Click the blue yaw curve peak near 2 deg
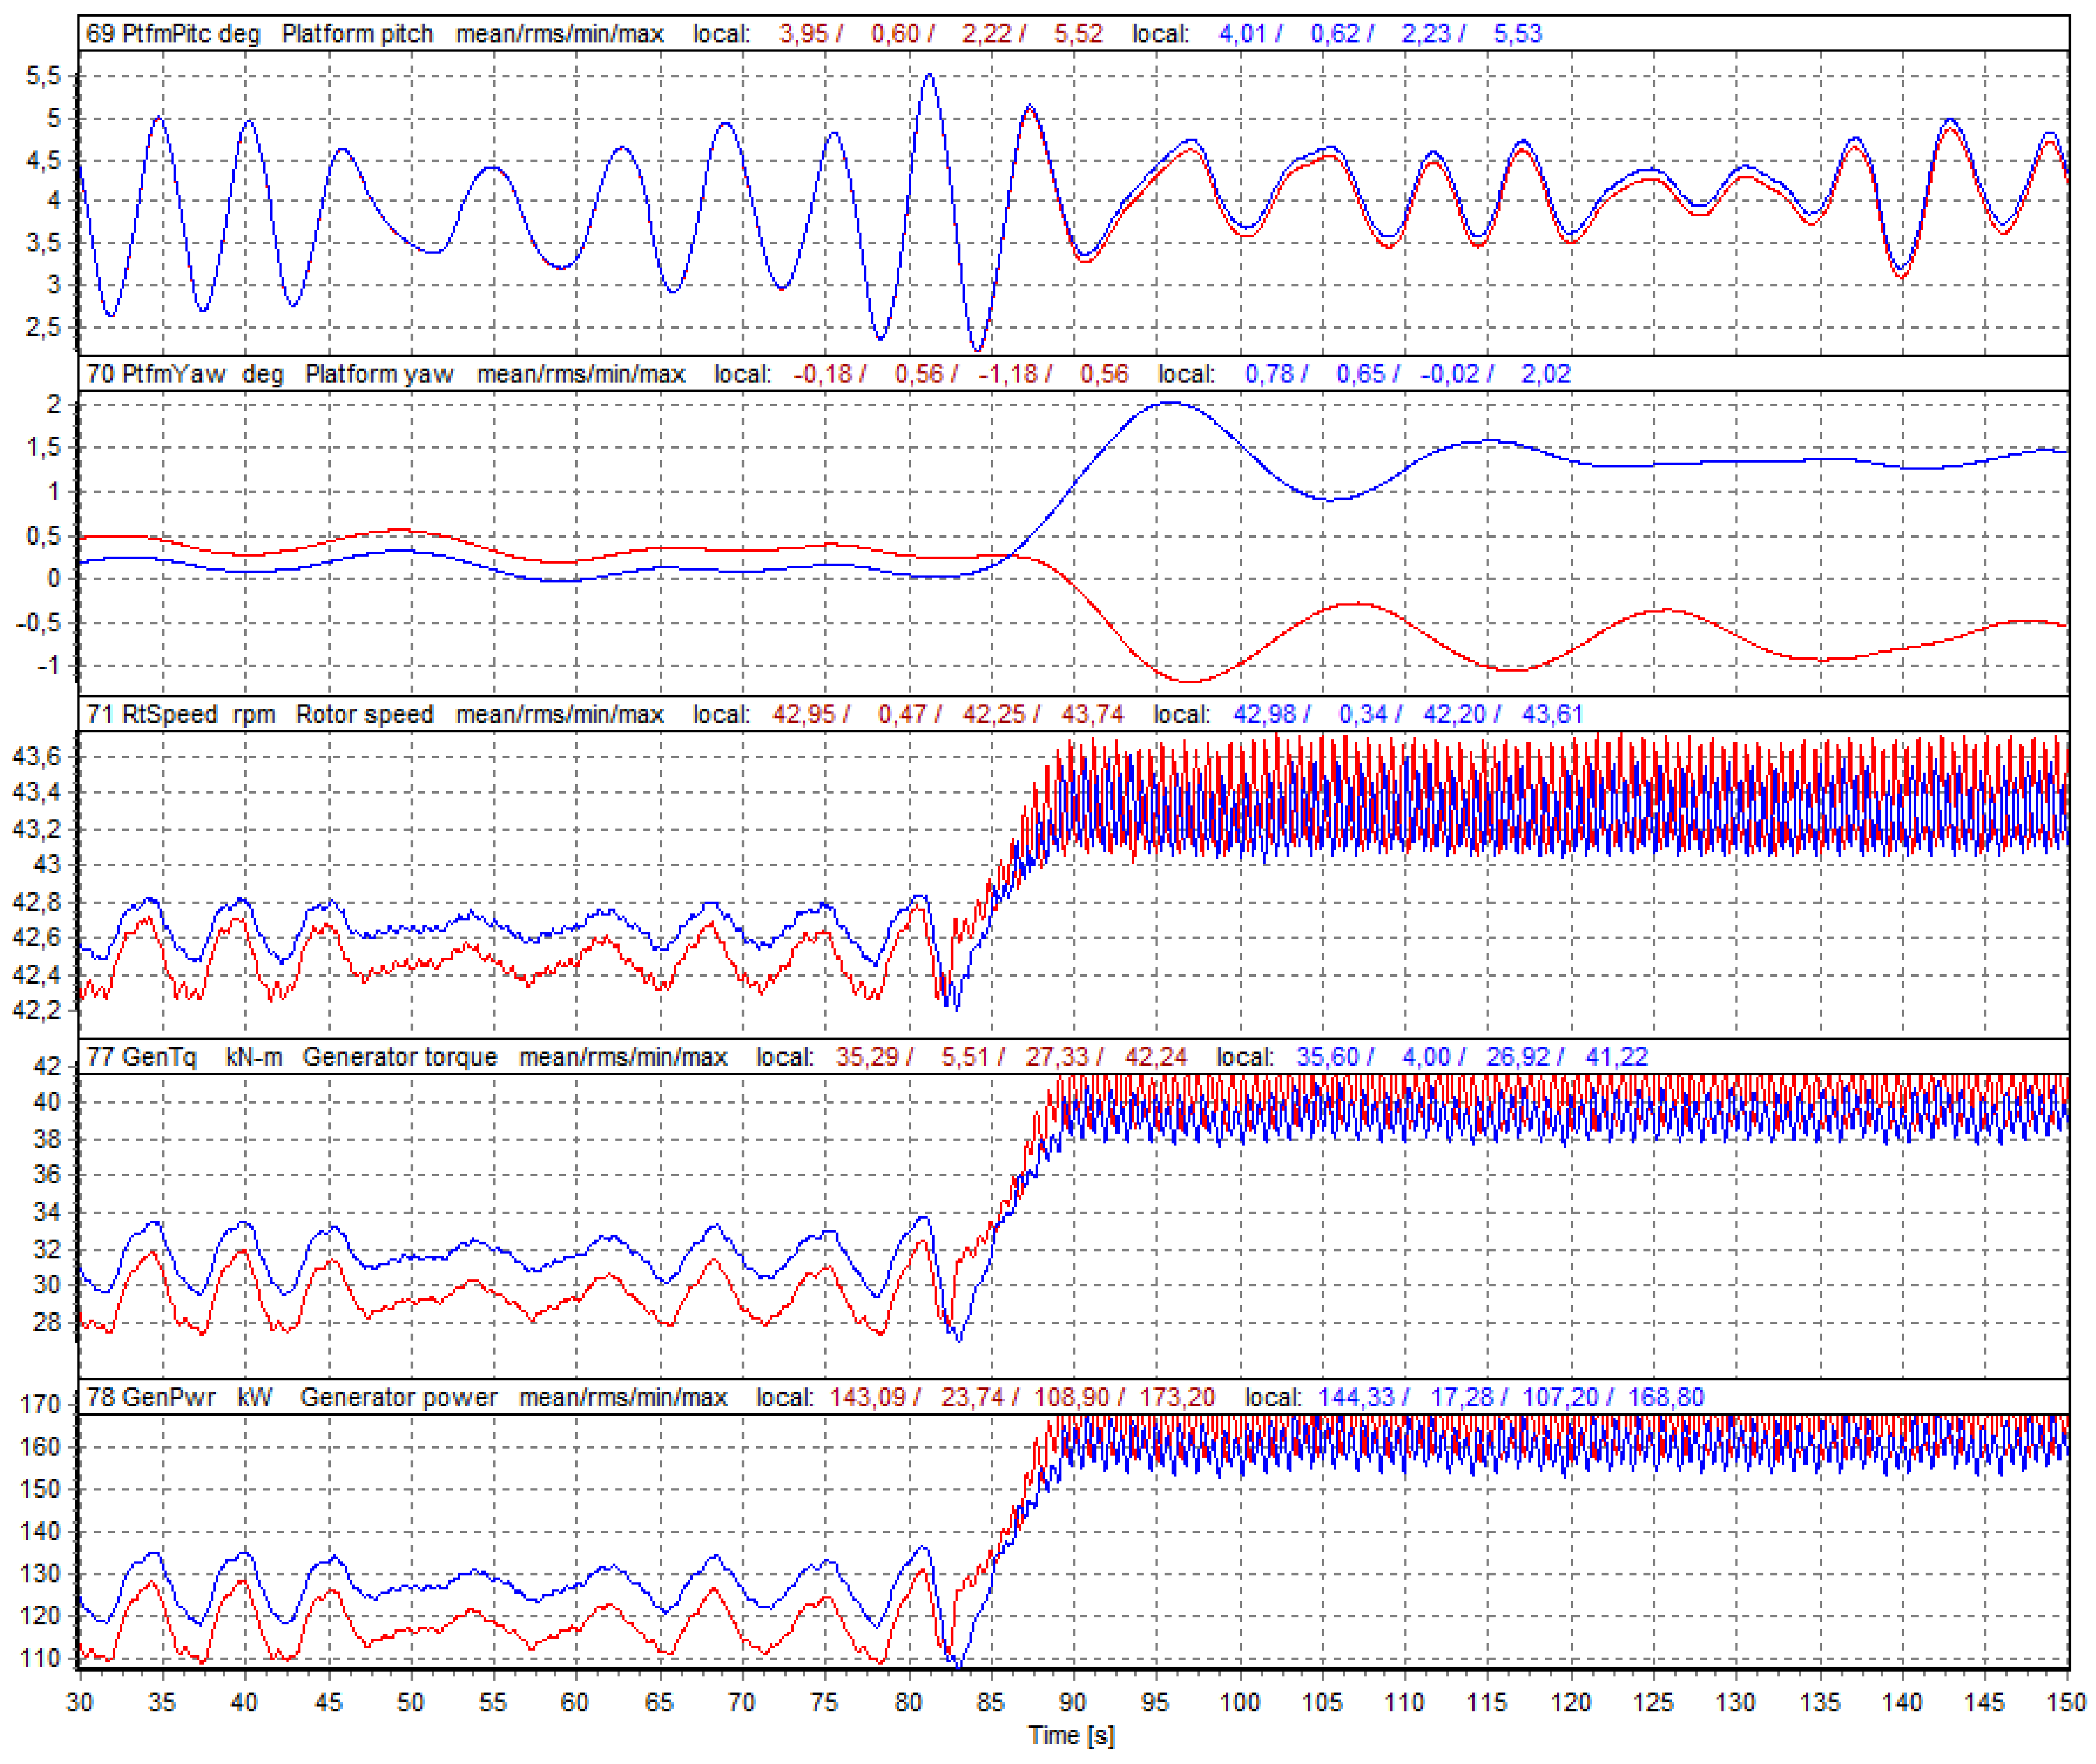The height and width of the screenshot is (1764, 2096). pos(1170,404)
